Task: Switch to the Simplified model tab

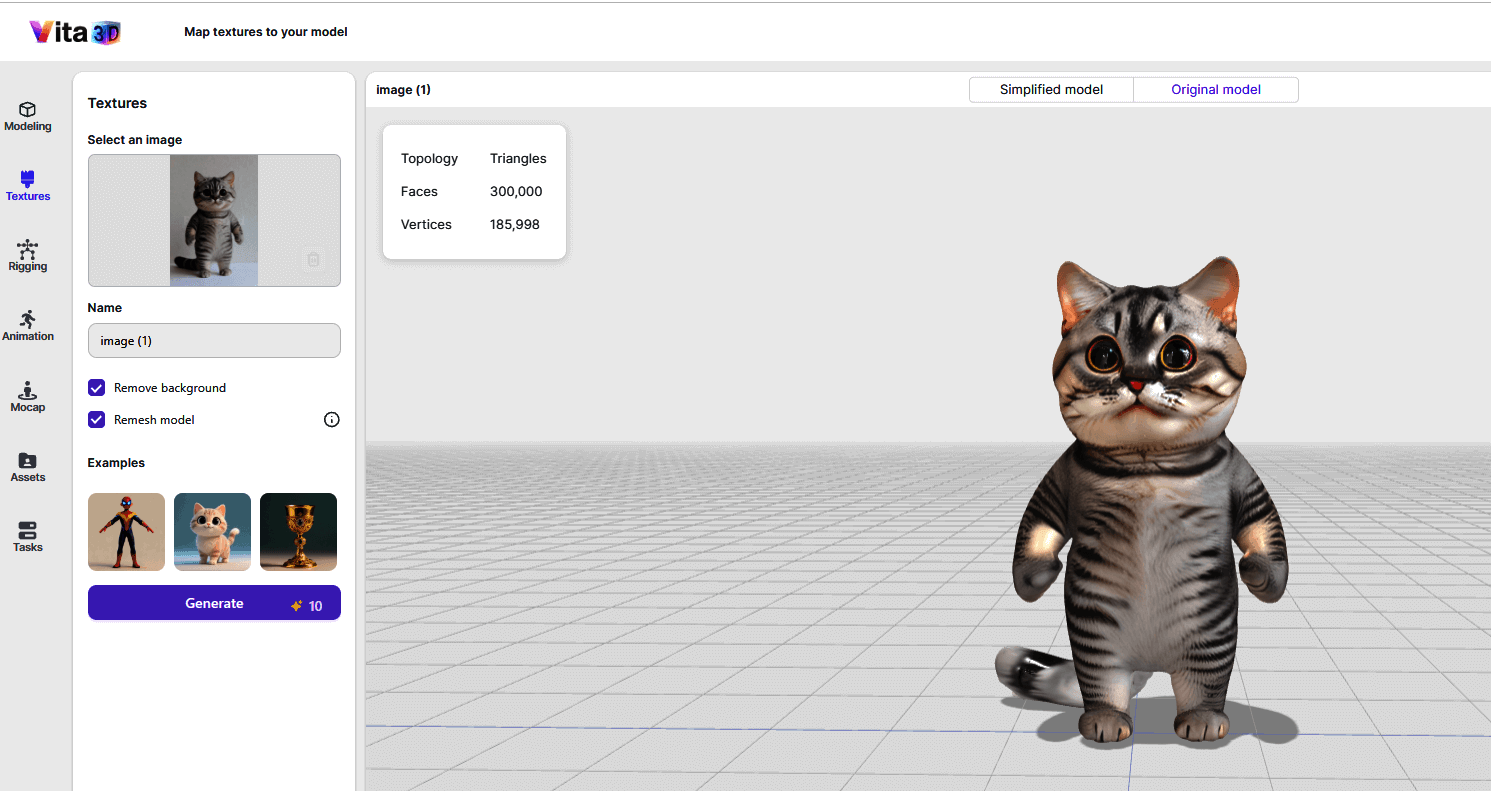Action: (x=1051, y=90)
